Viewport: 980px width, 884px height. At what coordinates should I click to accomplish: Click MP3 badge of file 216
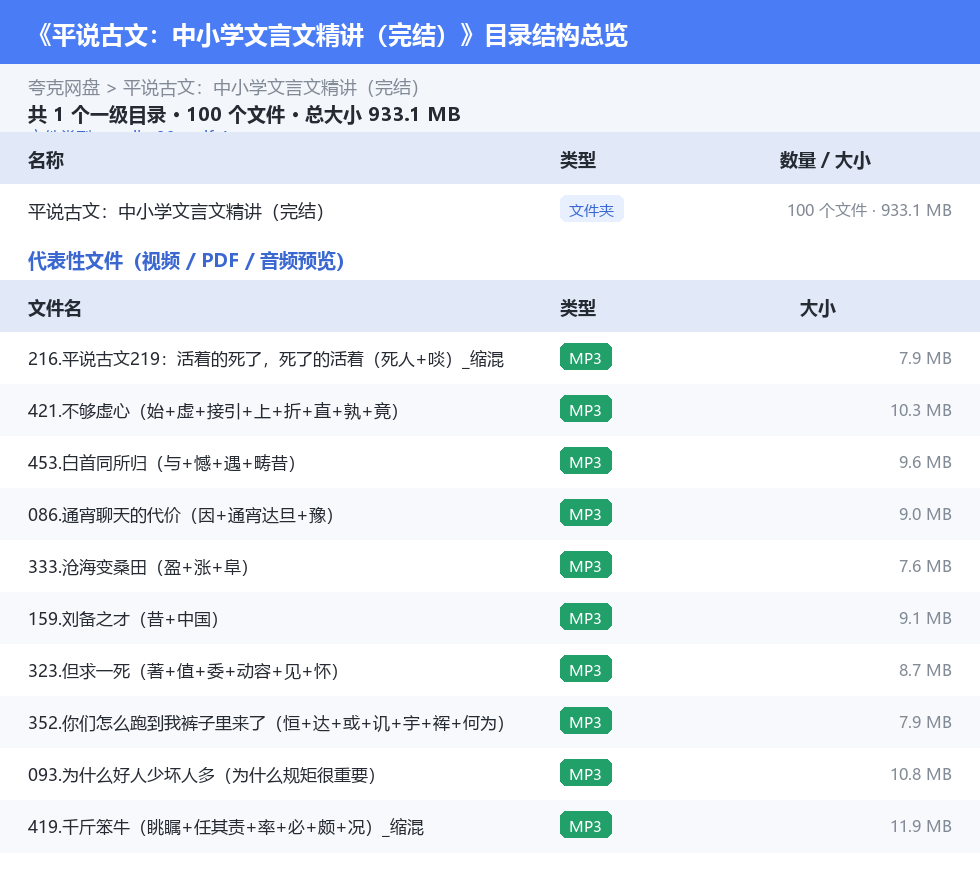pyautogui.click(x=586, y=358)
